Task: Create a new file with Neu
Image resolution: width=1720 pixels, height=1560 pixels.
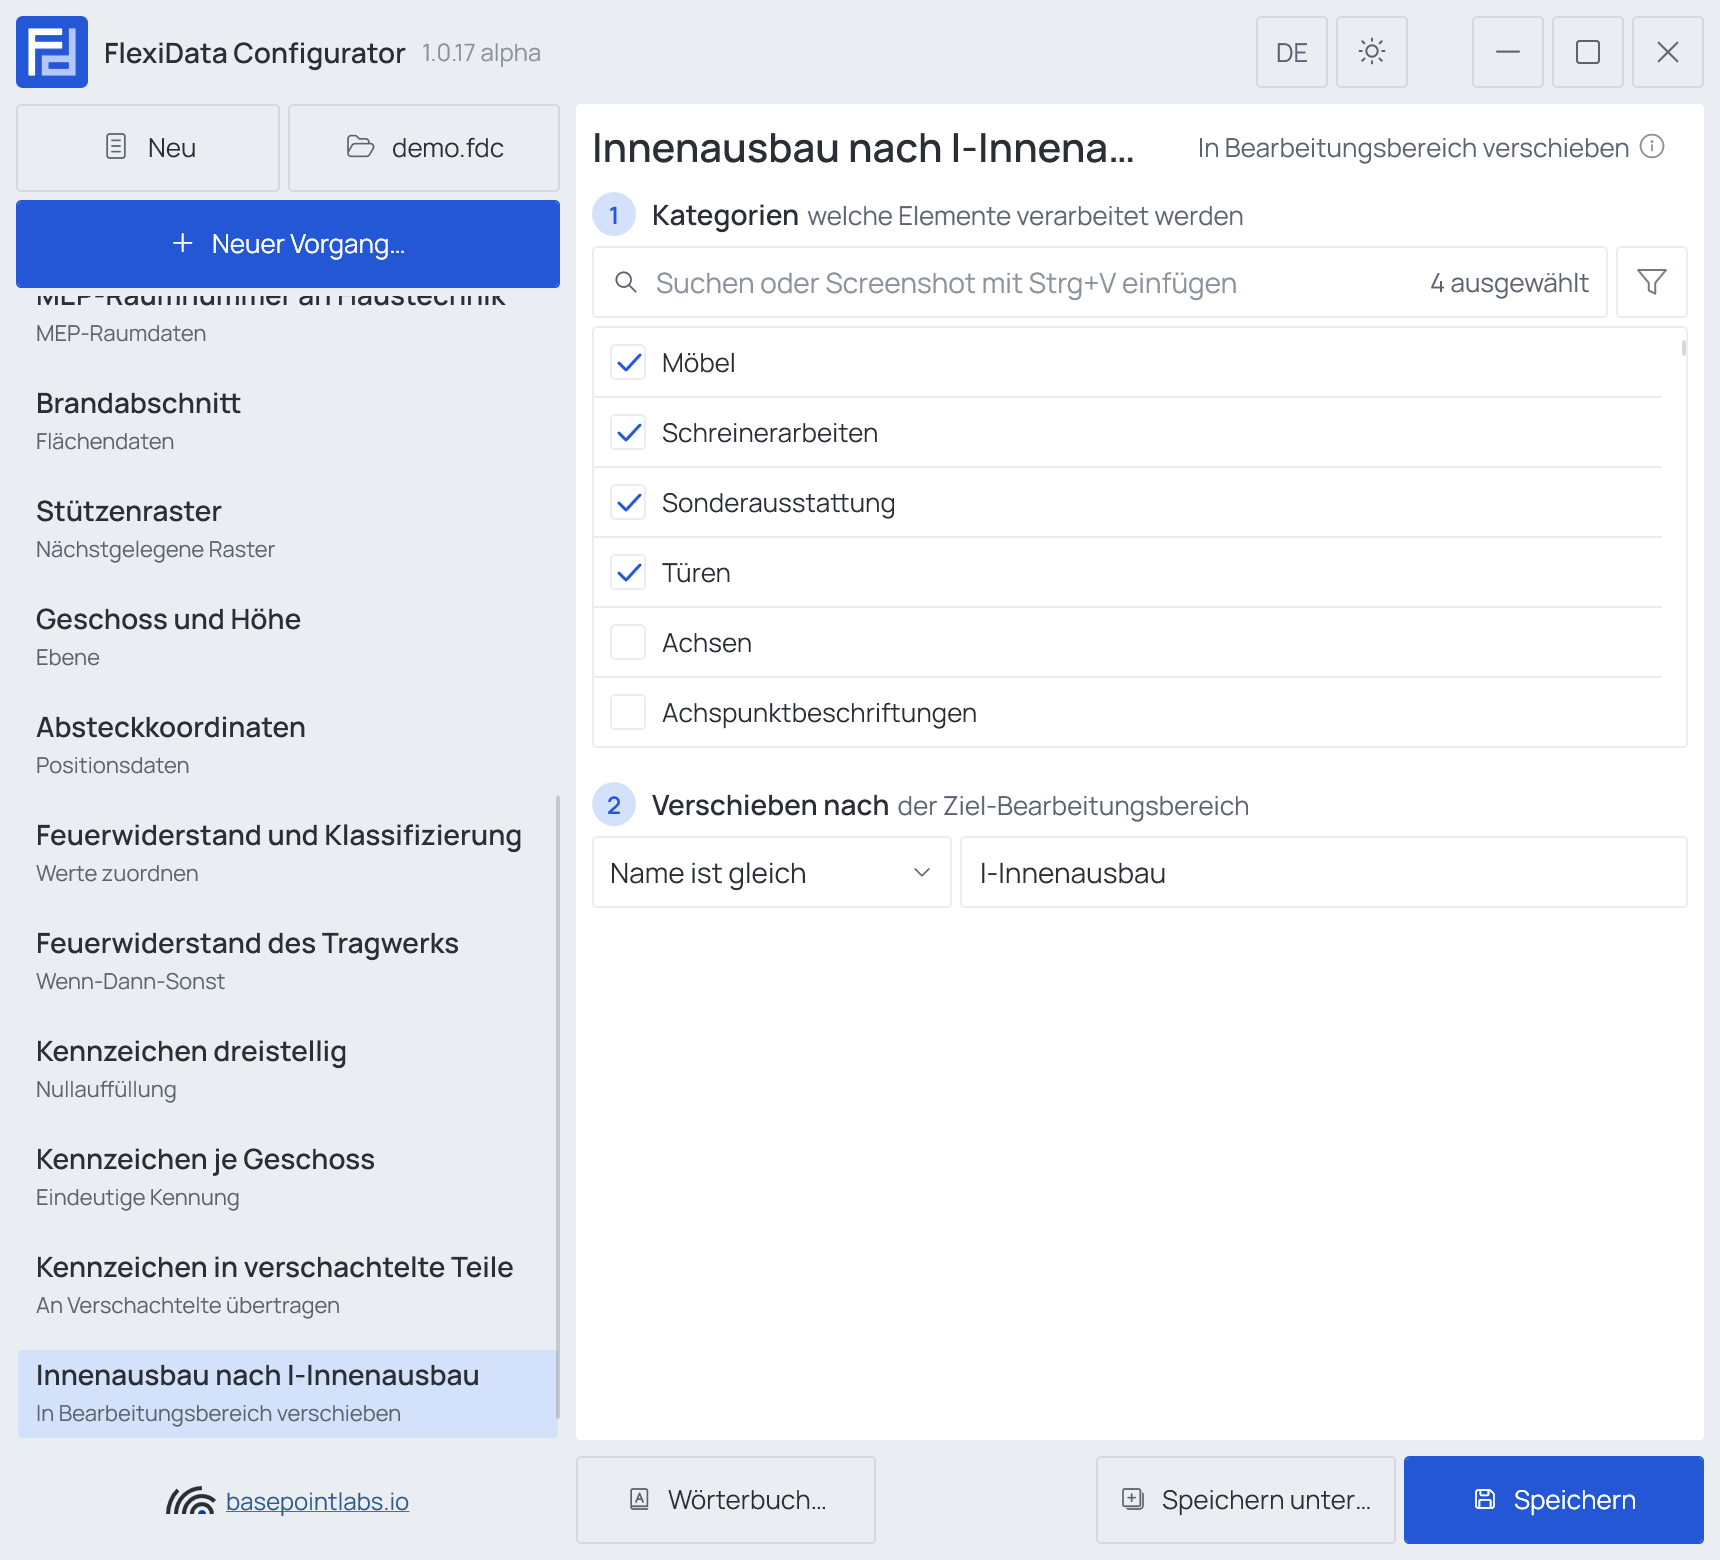Action: (x=148, y=148)
